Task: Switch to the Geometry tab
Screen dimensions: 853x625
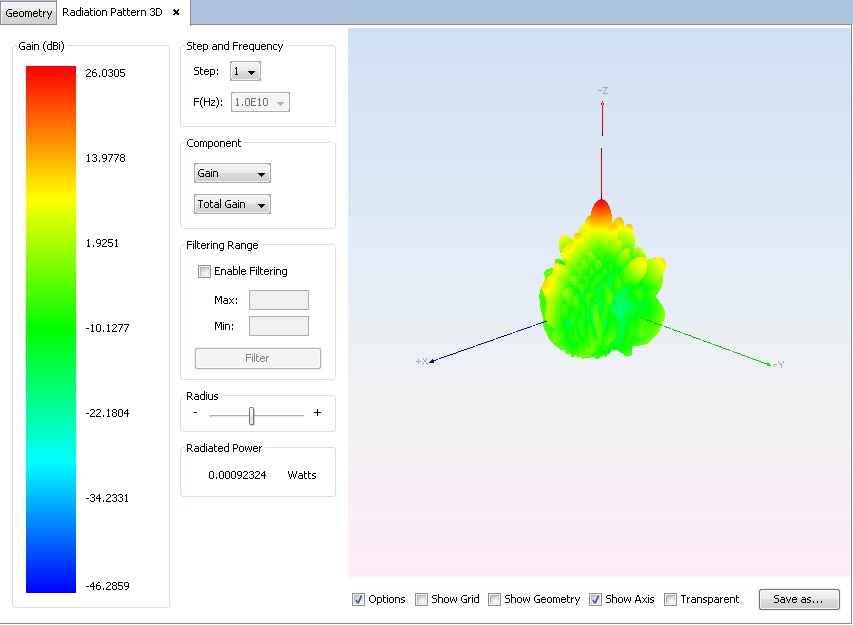Action: (28, 13)
